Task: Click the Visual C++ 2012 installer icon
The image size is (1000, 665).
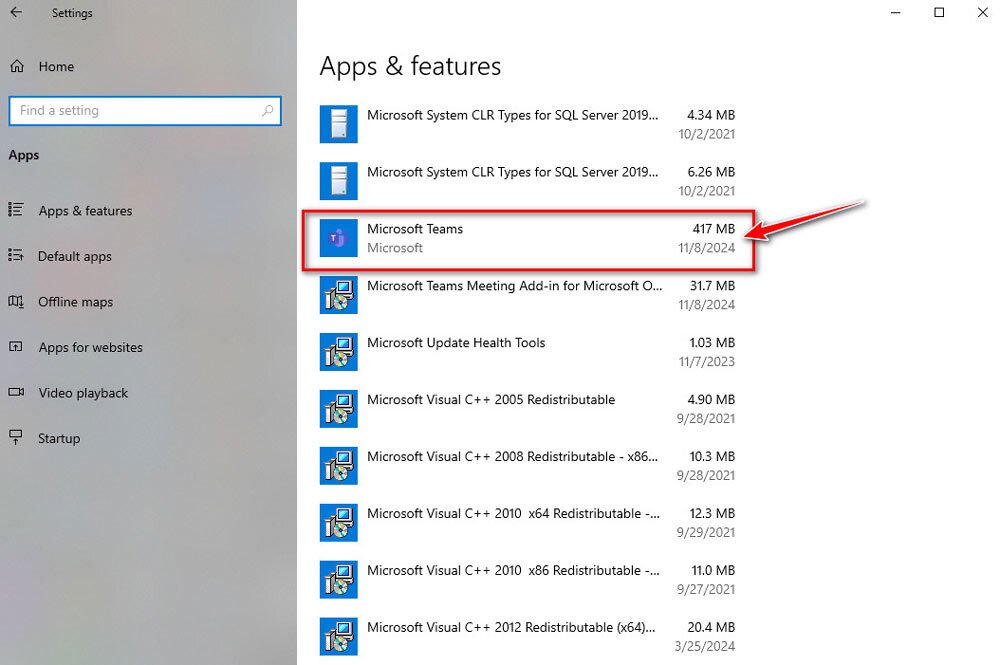Action: pyautogui.click(x=339, y=636)
